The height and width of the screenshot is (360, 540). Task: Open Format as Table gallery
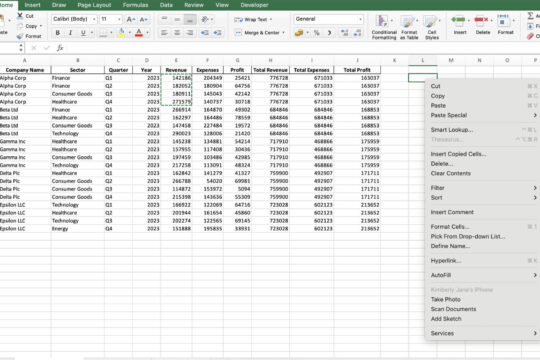409,27
